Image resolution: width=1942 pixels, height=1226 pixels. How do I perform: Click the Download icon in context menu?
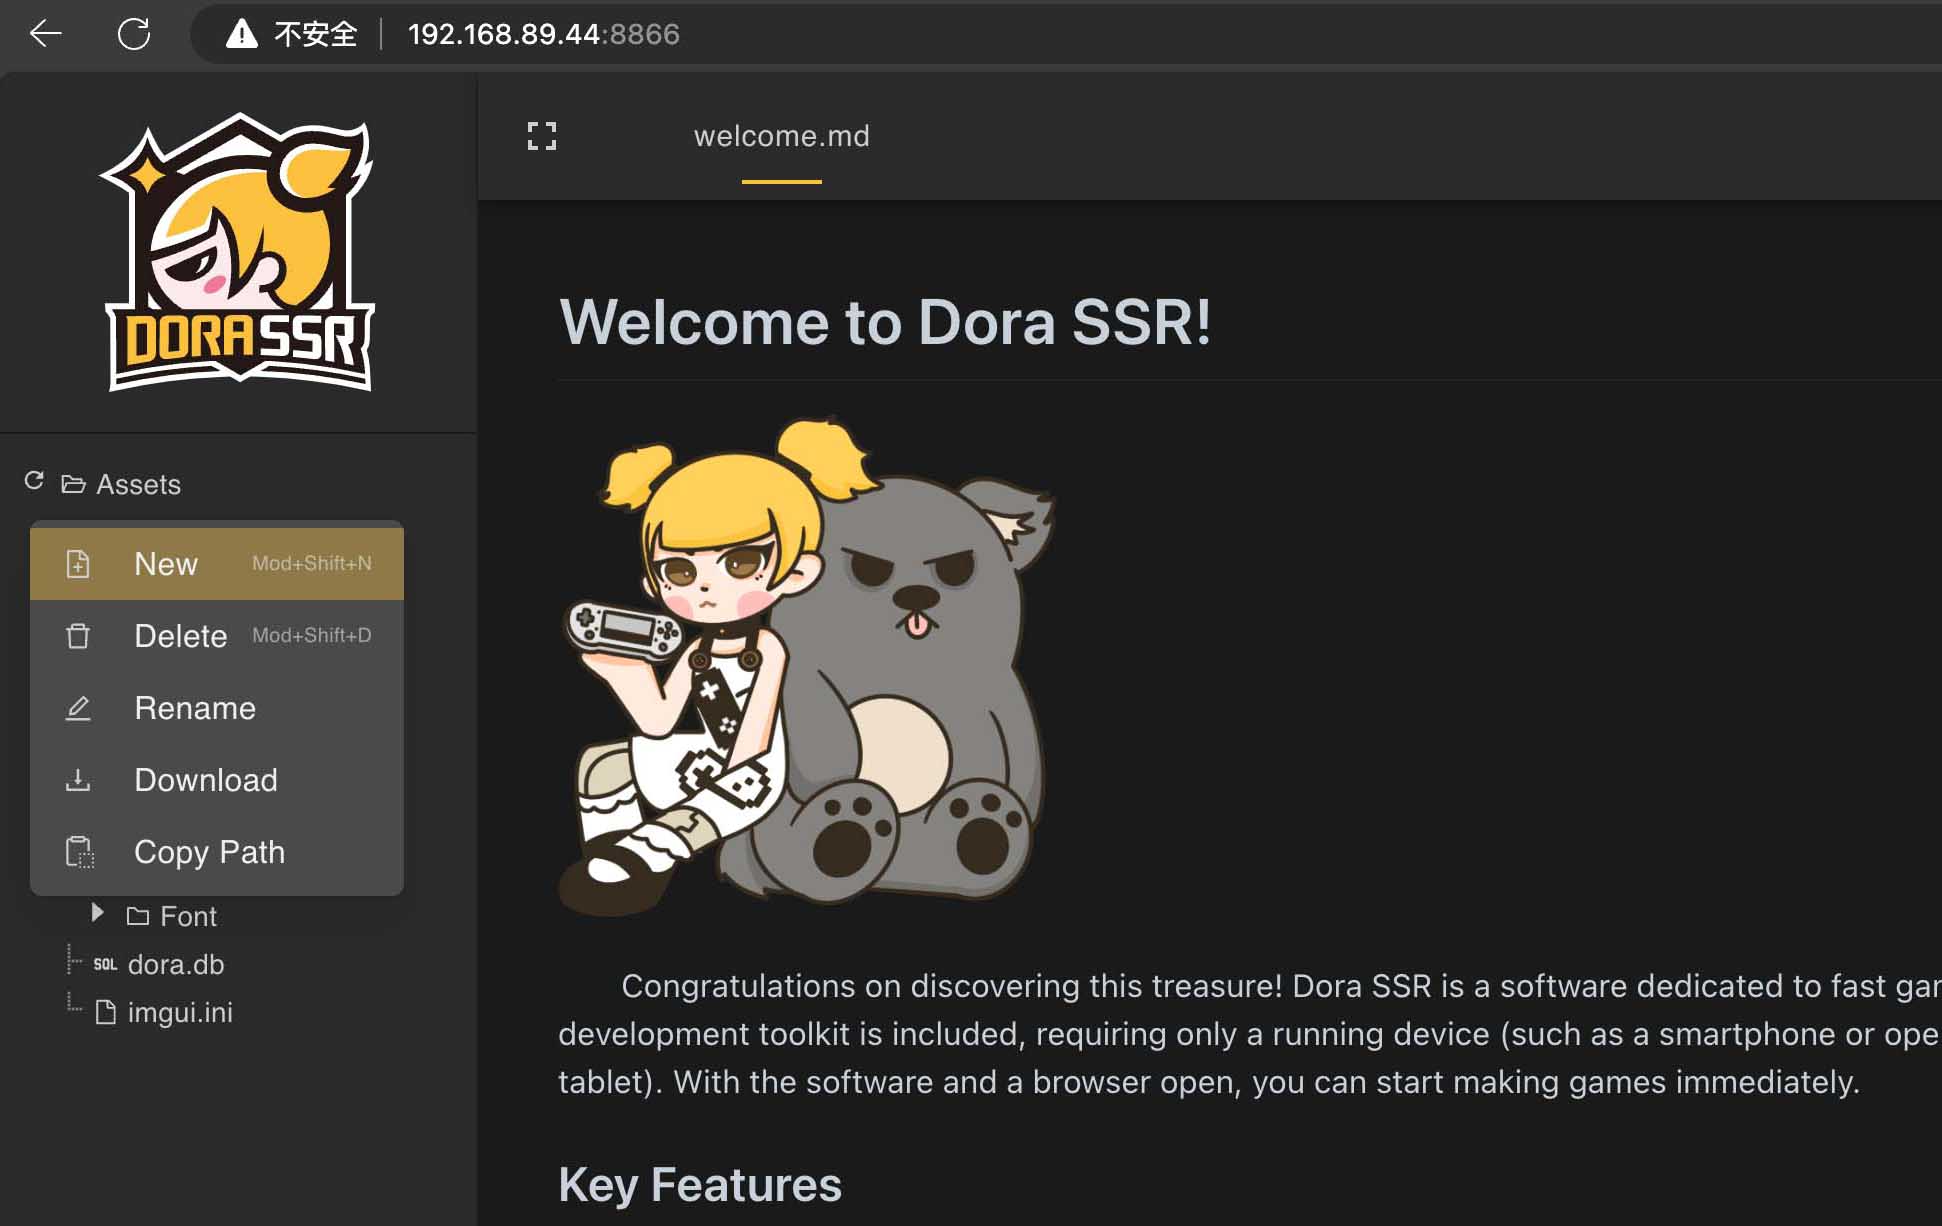point(78,780)
